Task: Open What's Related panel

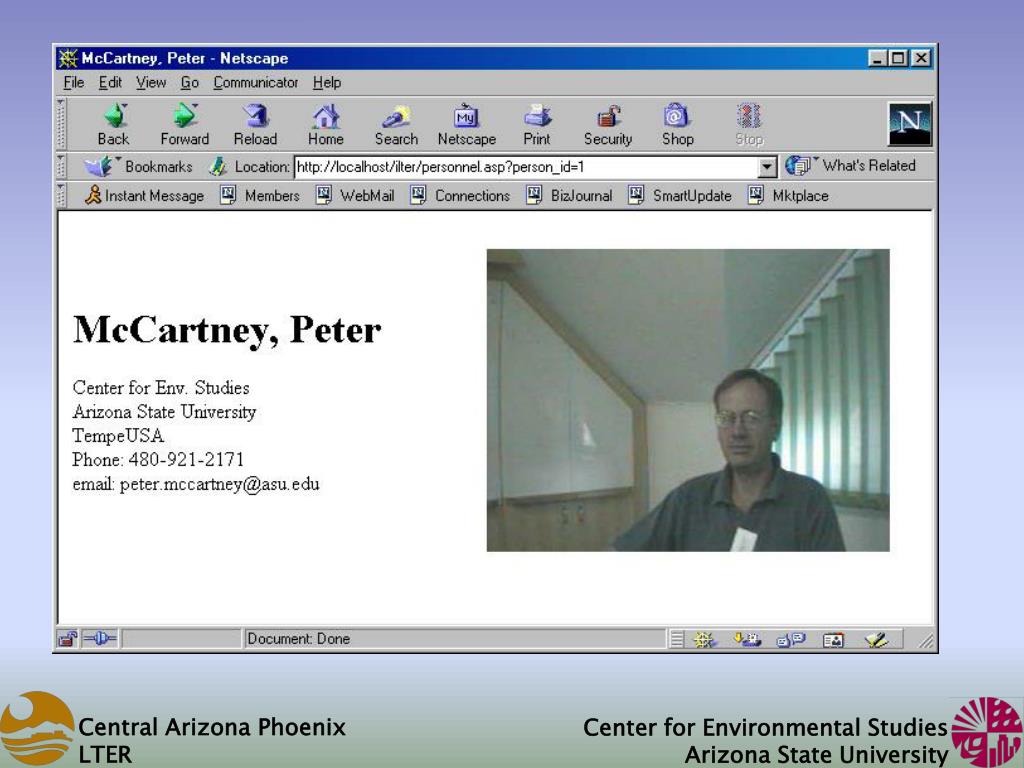Action: coord(850,166)
